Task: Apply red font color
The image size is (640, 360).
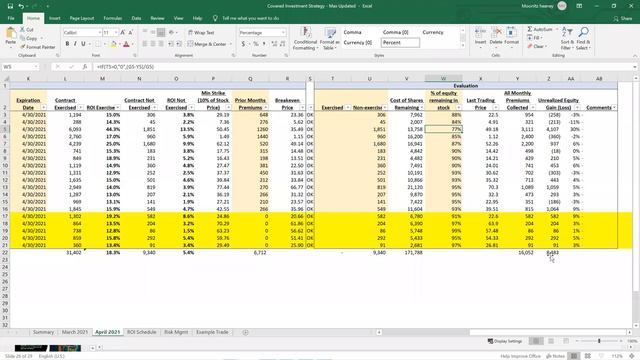Action: pyautogui.click(x=126, y=44)
